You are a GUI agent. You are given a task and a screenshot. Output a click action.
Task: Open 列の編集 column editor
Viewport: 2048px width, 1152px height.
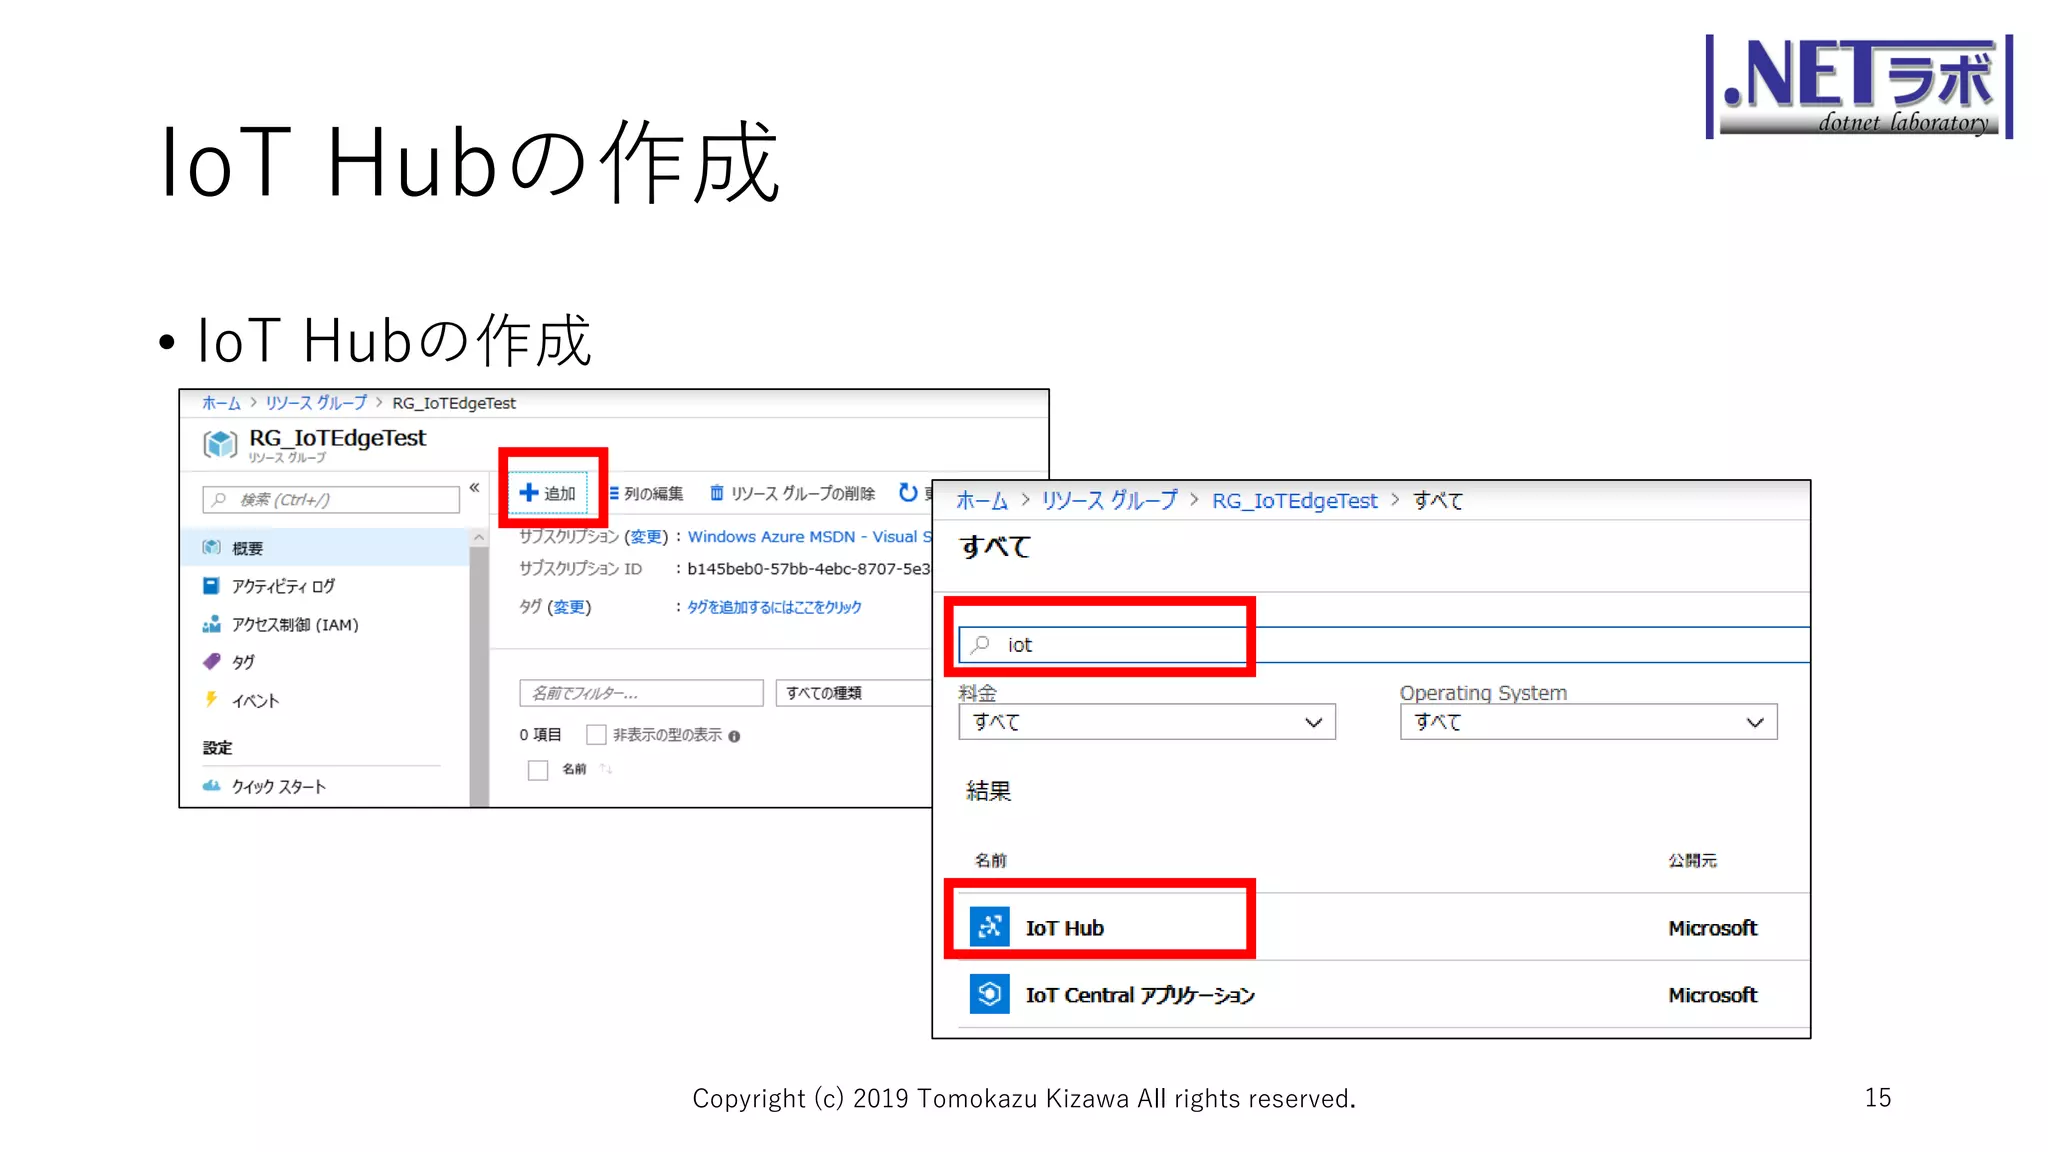point(646,493)
